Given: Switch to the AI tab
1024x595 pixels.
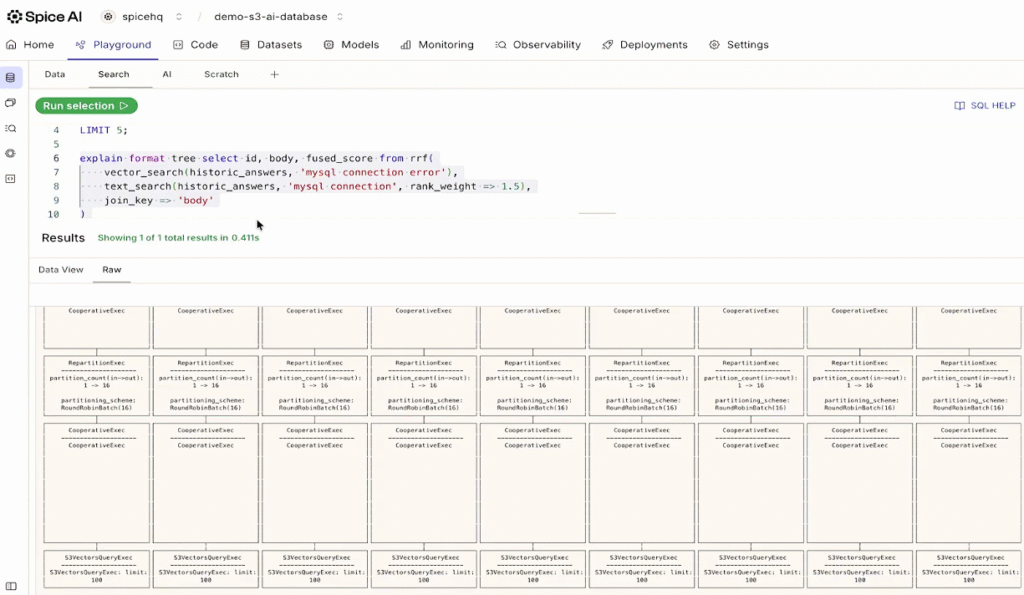Looking at the screenshot, I should click(167, 74).
